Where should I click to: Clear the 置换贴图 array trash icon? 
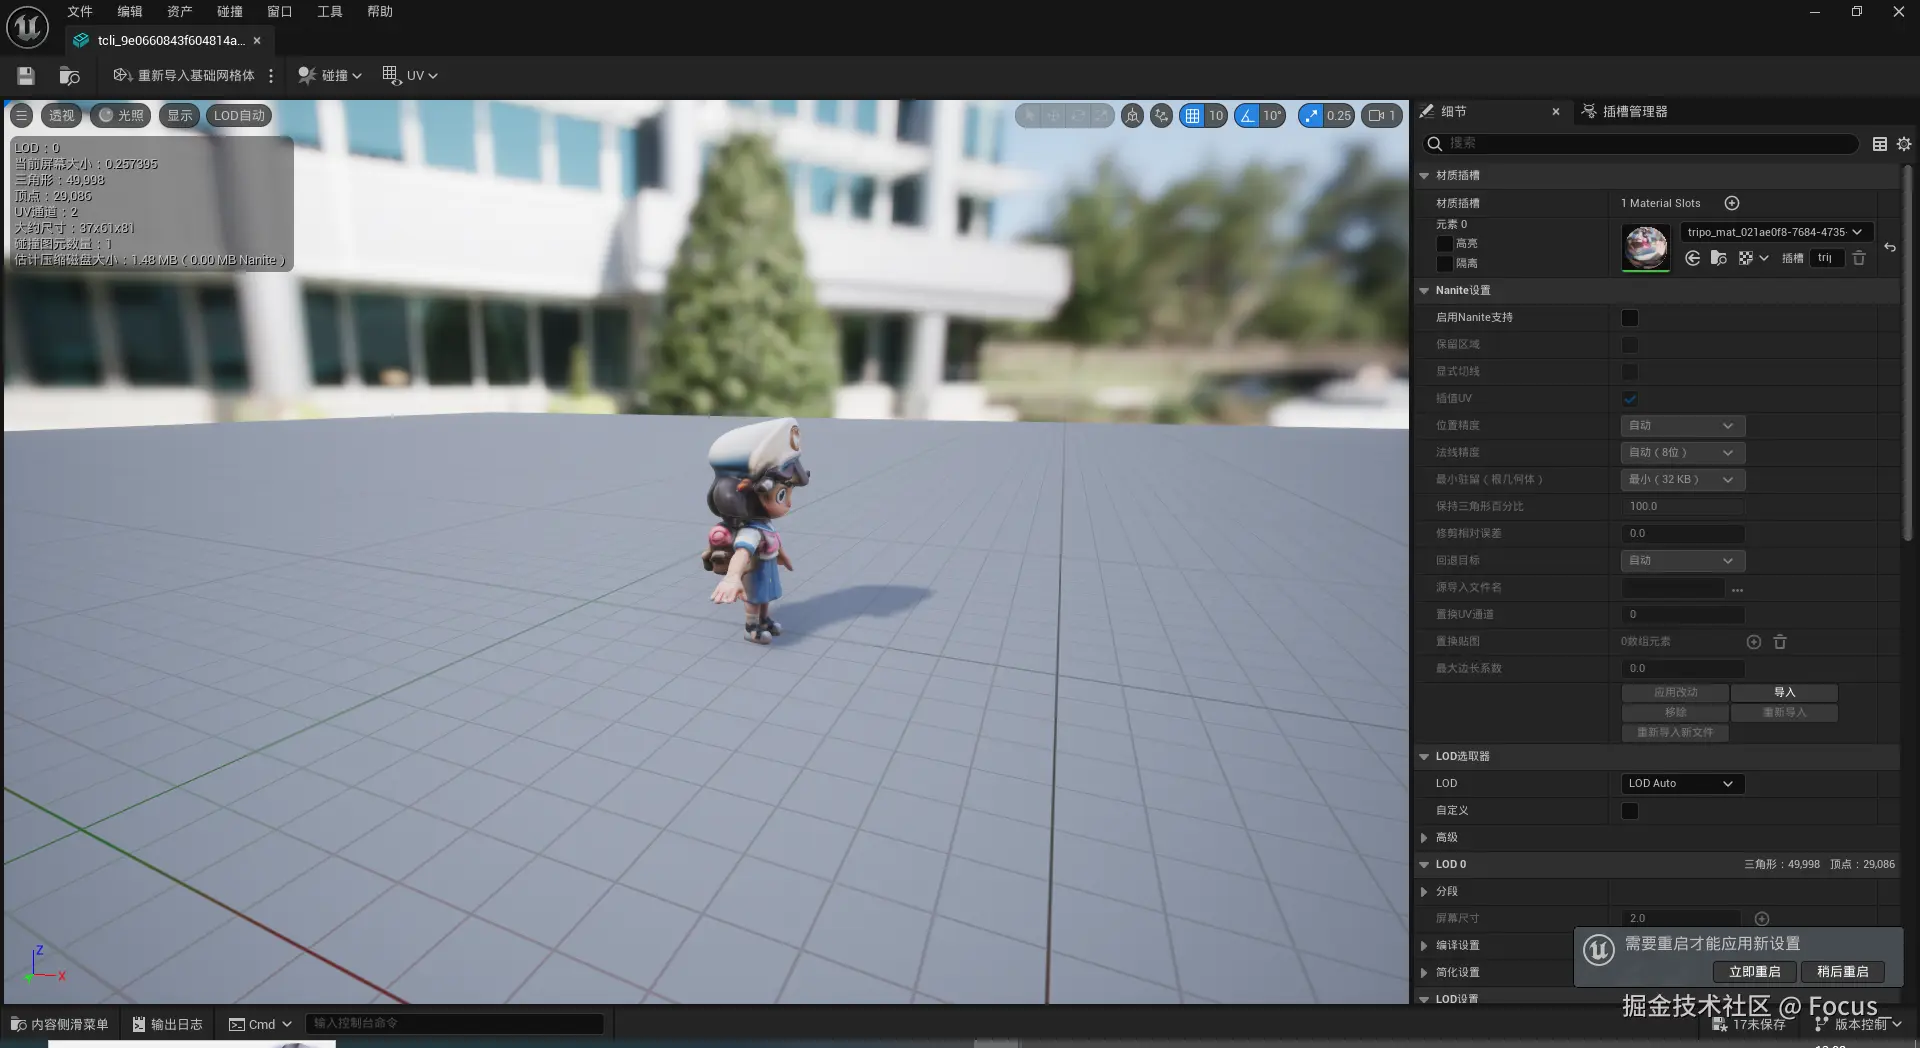click(1780, 642)
